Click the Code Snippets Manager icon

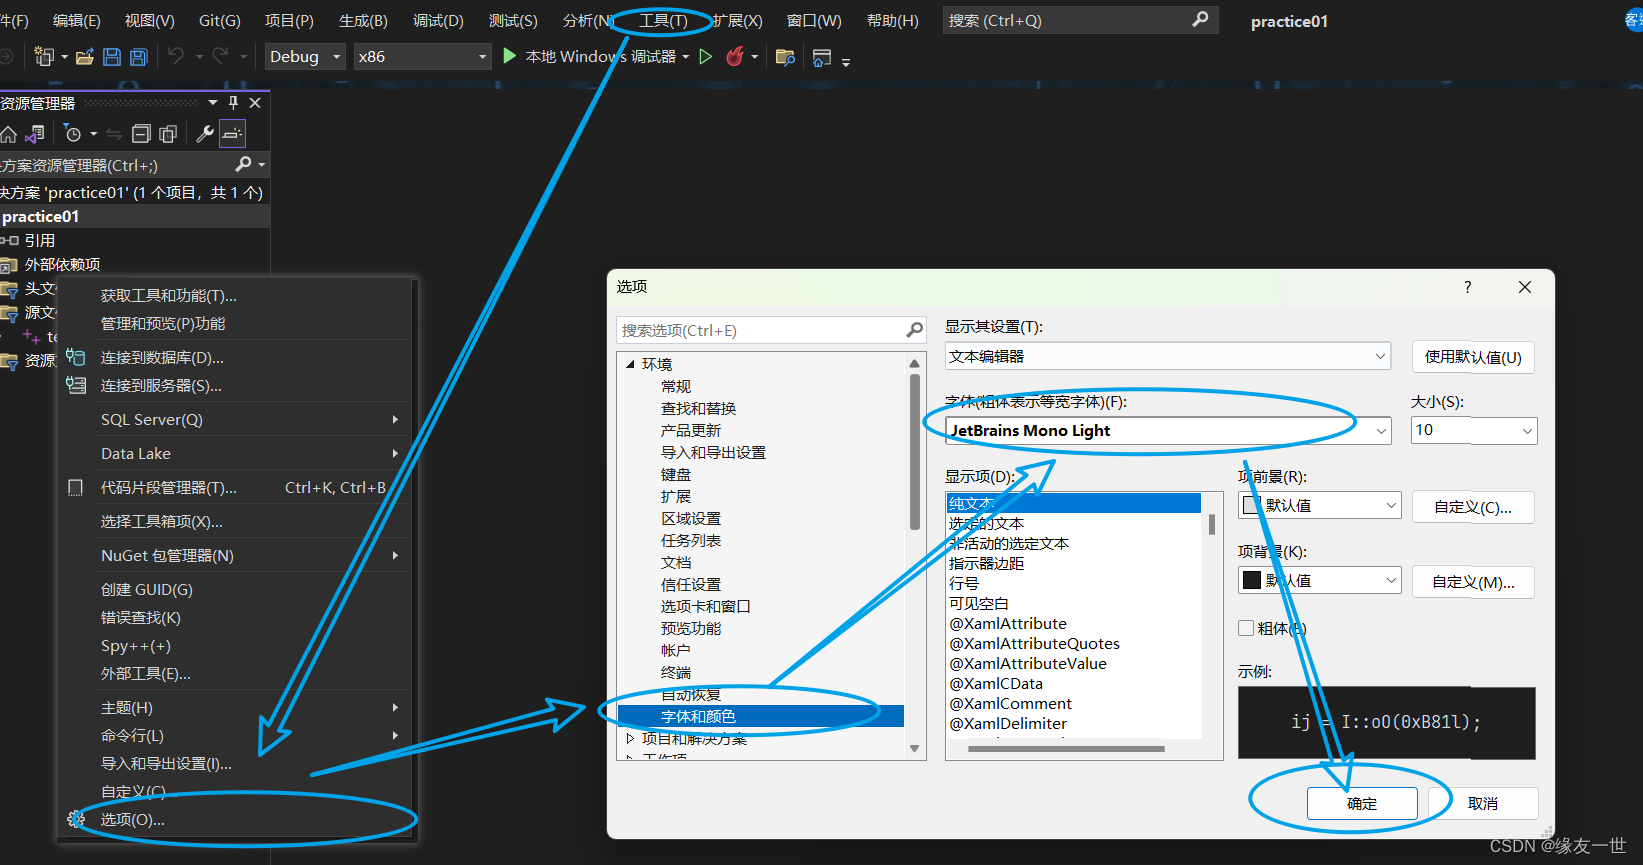click(x=75, y=487)
